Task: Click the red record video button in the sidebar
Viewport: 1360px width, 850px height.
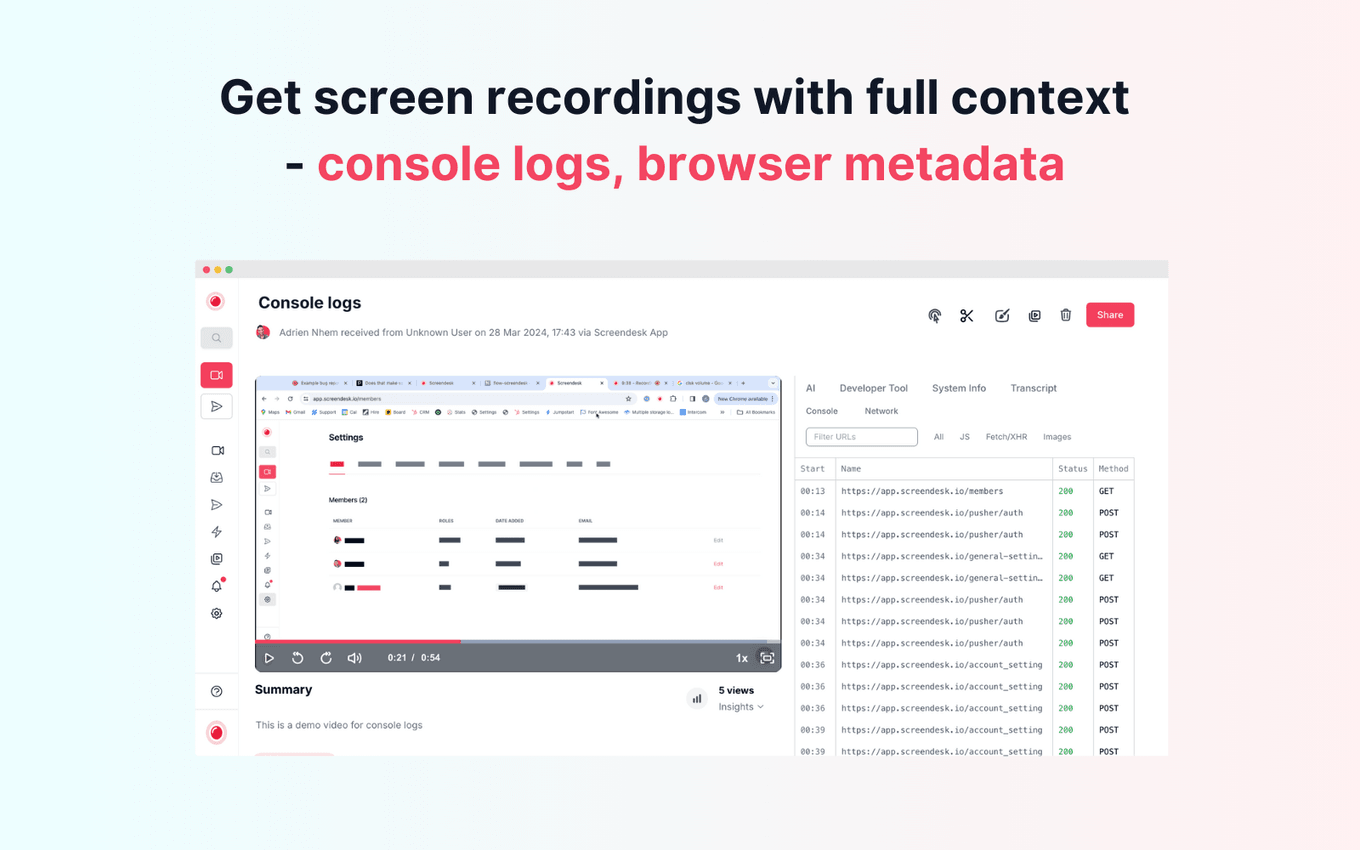Action: click(216, 375)
